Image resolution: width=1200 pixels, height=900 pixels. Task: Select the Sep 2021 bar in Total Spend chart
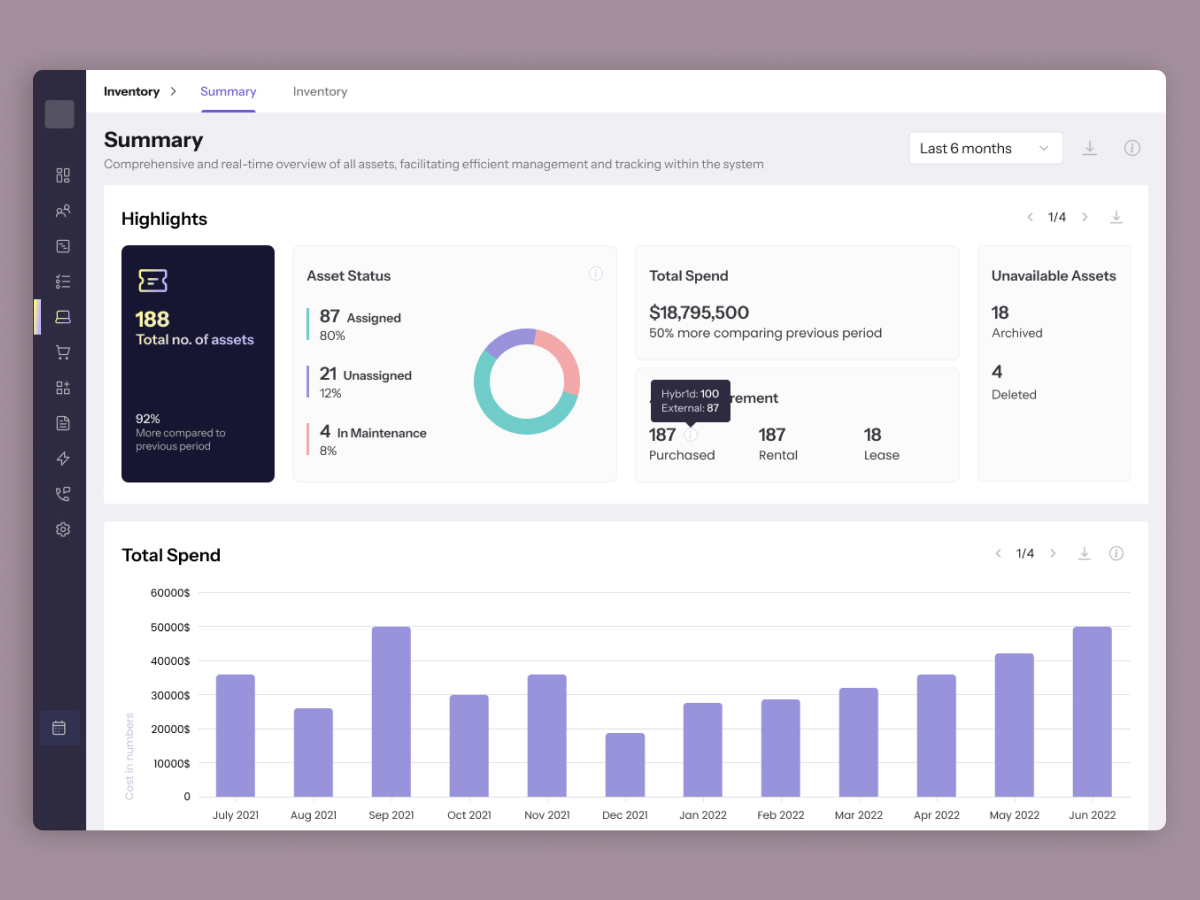[391, 710]
